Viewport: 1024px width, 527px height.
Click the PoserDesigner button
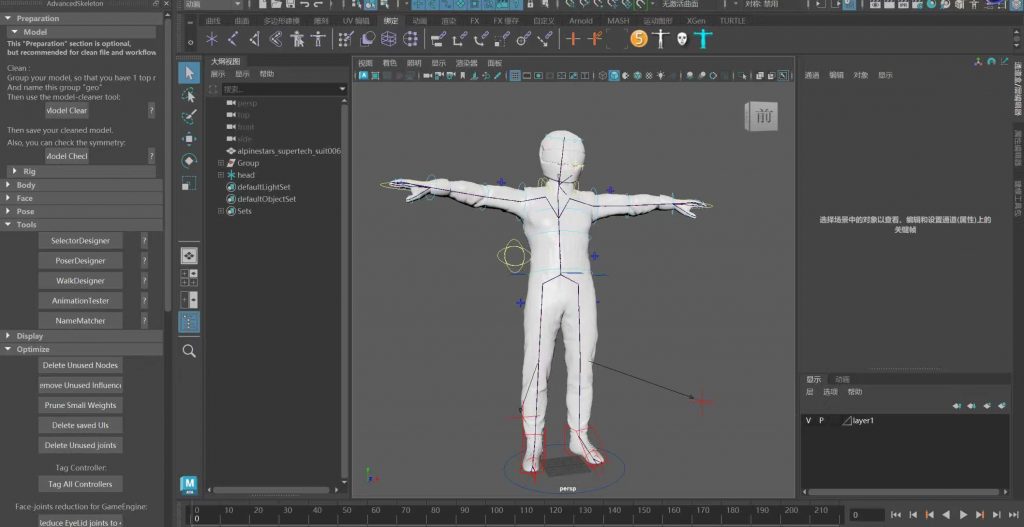pyautogui.click(x=80, y=261)
